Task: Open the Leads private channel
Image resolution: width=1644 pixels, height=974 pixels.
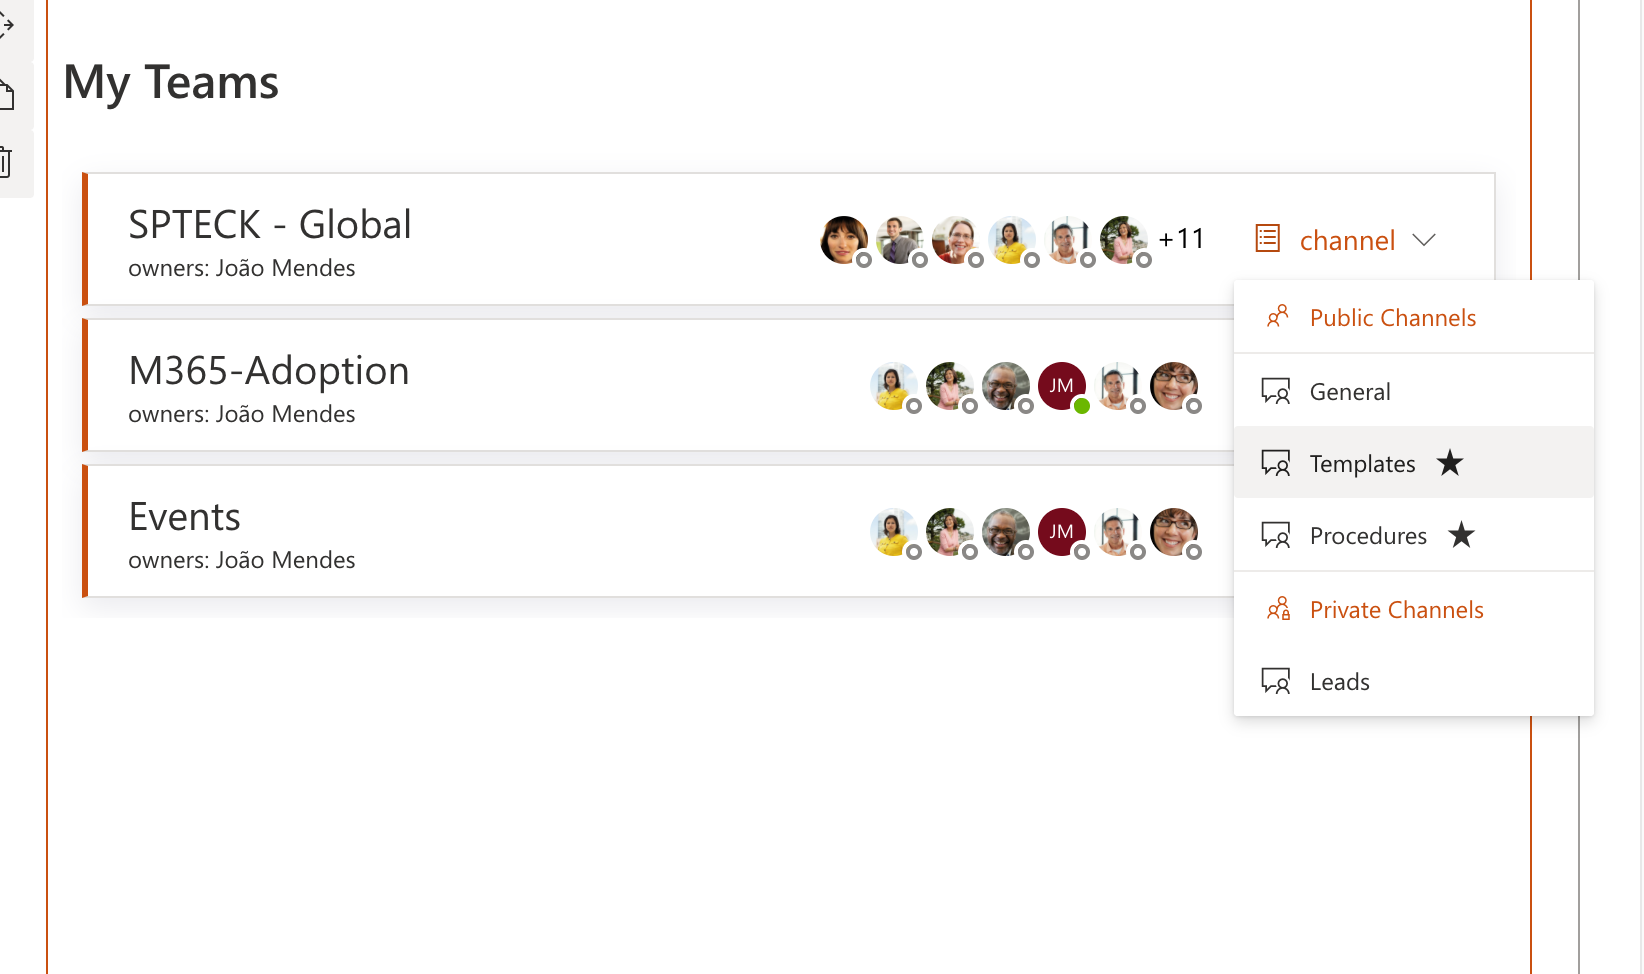Action: click(1414, 681)
